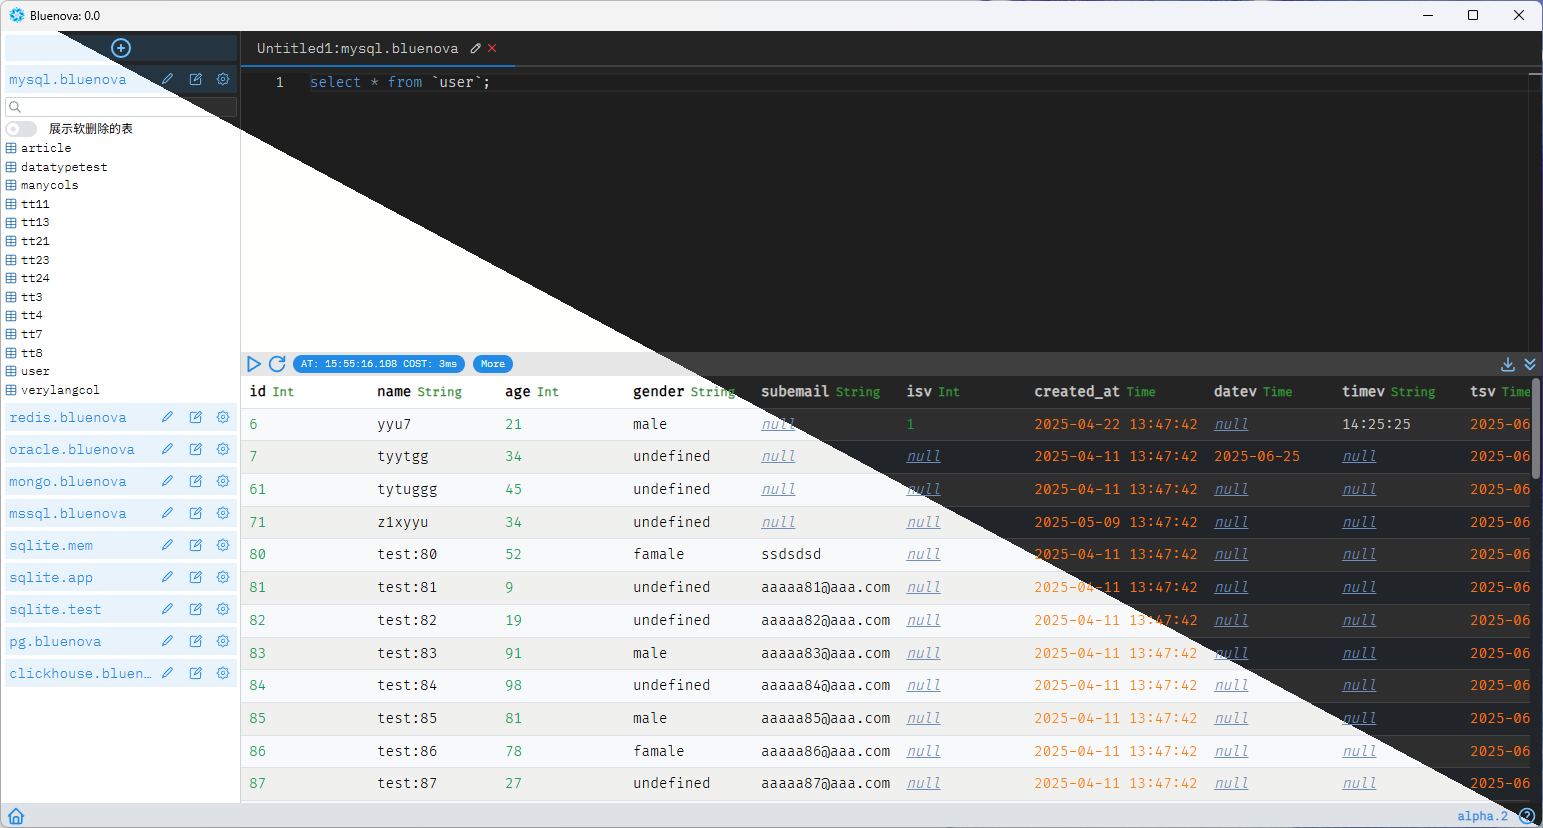Image resolution: width=1543 pixels, height=828 pixels.
Task: Open settings gear for redis.bluenova
Action: tap(223, 417)
